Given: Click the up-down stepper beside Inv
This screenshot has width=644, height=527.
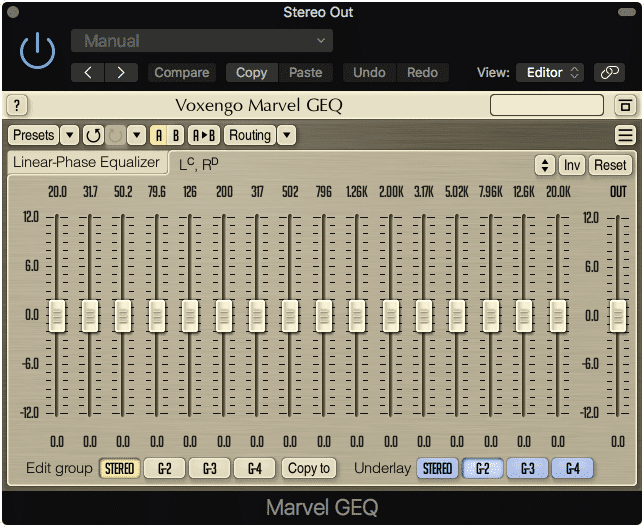Looking at the screenshot, I should click(545, 165).
